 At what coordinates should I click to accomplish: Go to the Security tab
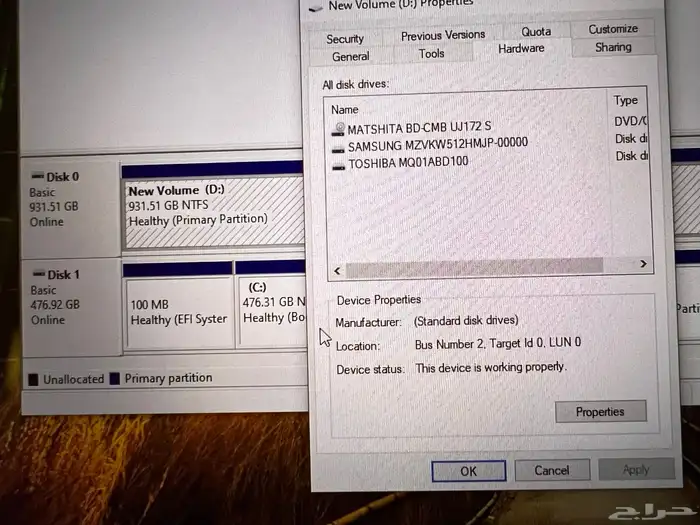pyautogui.click(x=345, y=39)
